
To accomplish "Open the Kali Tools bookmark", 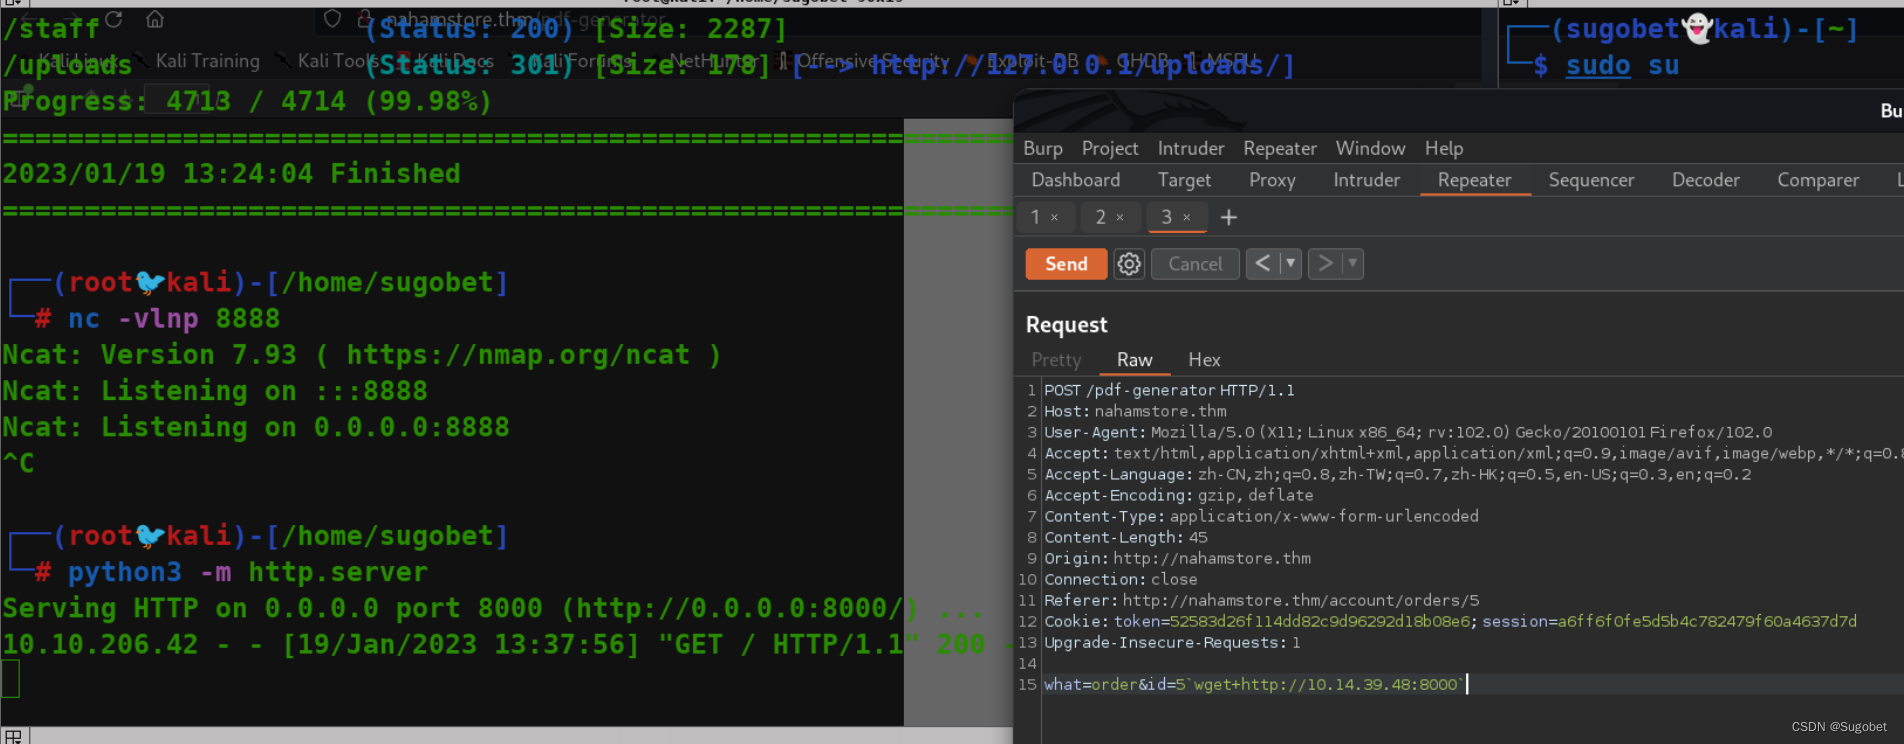I will pyautogui.click(x=328, y=61).
